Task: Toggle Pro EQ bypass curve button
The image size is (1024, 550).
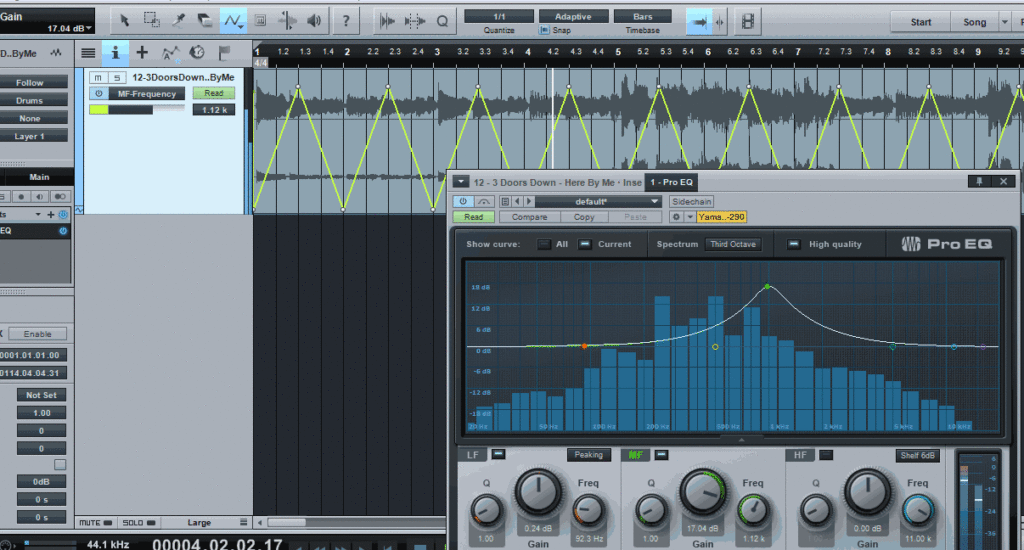Action: click(x=483, y=201)
